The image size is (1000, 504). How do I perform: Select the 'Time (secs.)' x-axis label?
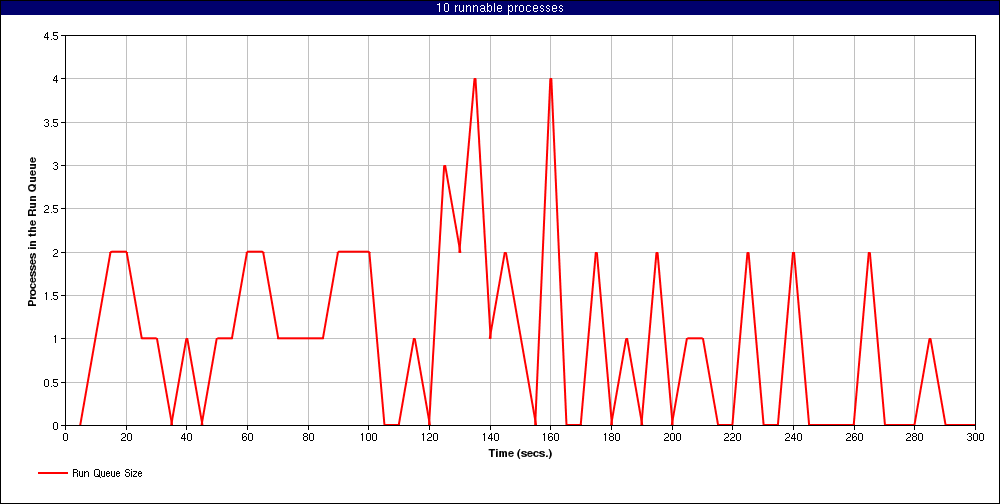coord(520,453)
